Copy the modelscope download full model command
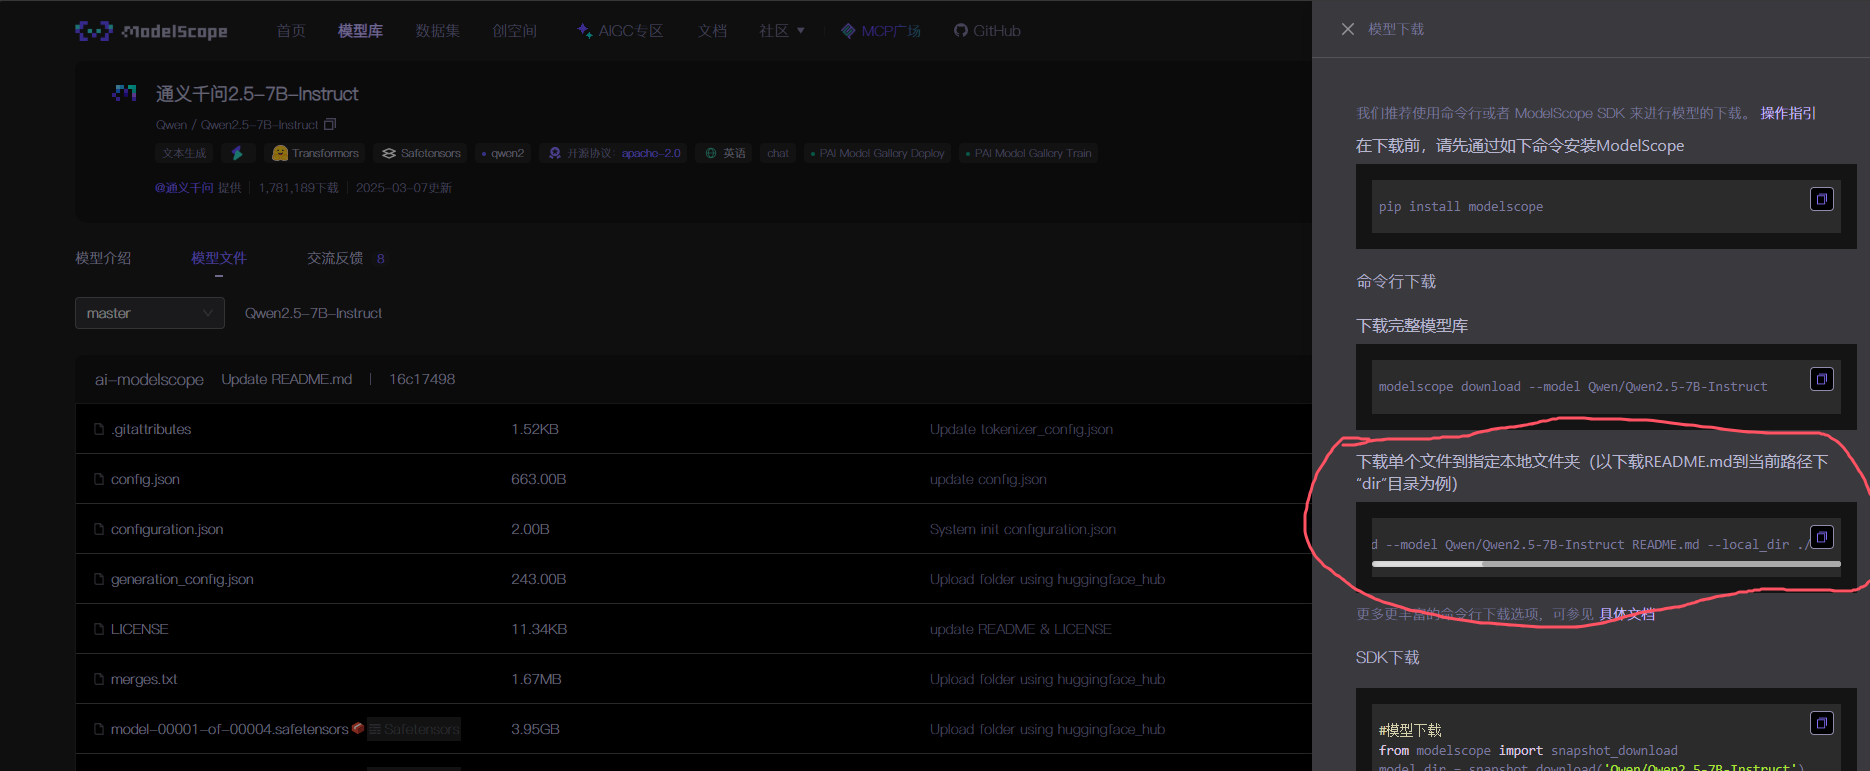The height and width of the screenshot is (771, 1870). coord(1822,379)
